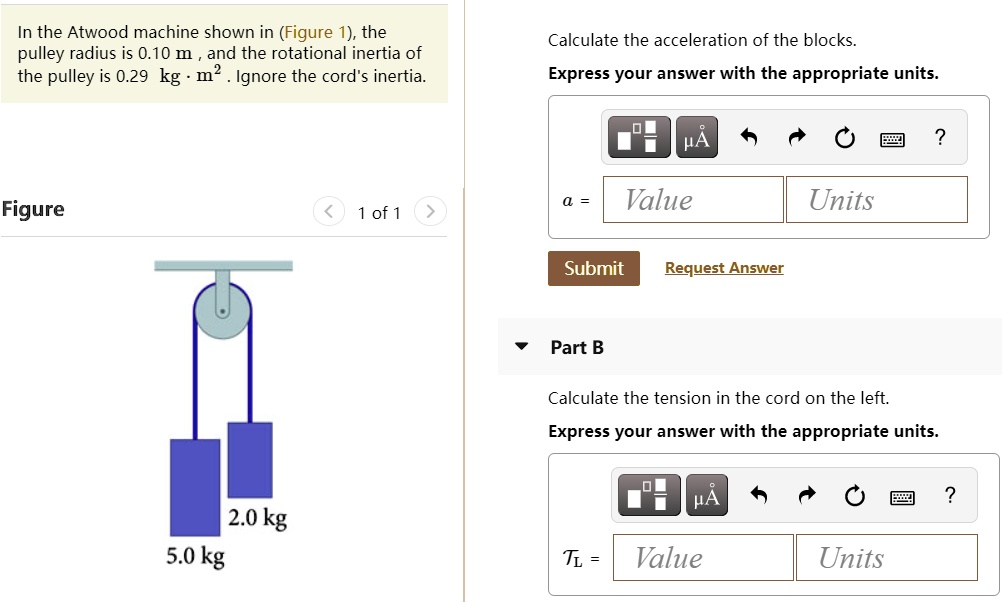The width and height of the screenshot is (1002, 602).
Task: Open the μÅ units symbol menu in Part A
Action: (696, 137)
